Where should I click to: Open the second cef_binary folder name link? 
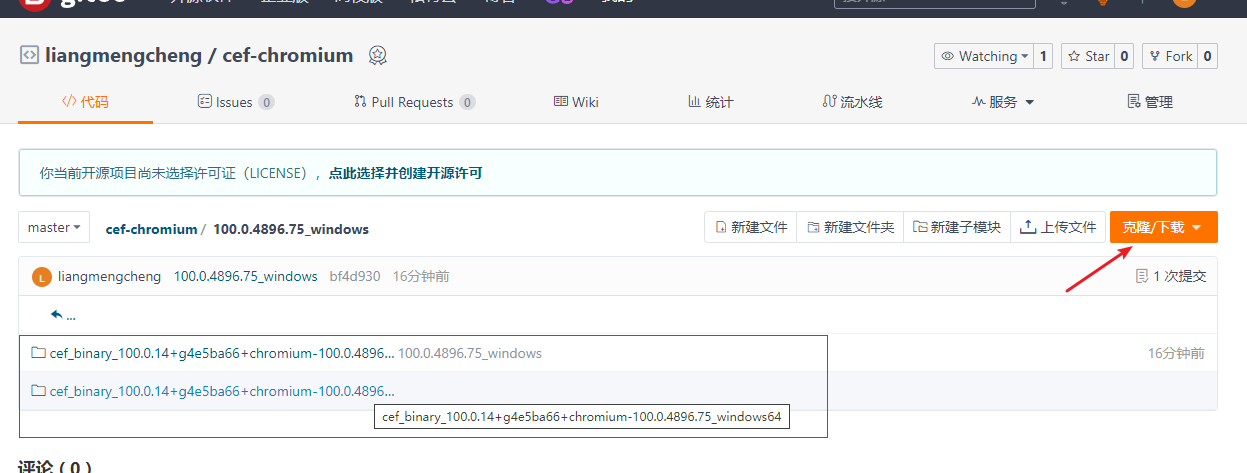tap(222, 391)
